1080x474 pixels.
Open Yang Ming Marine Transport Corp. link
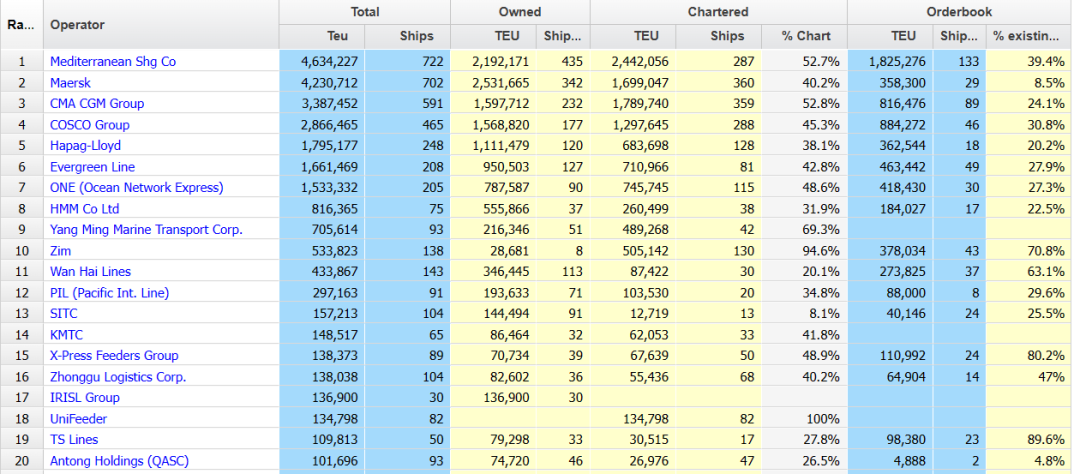point(146,230)
